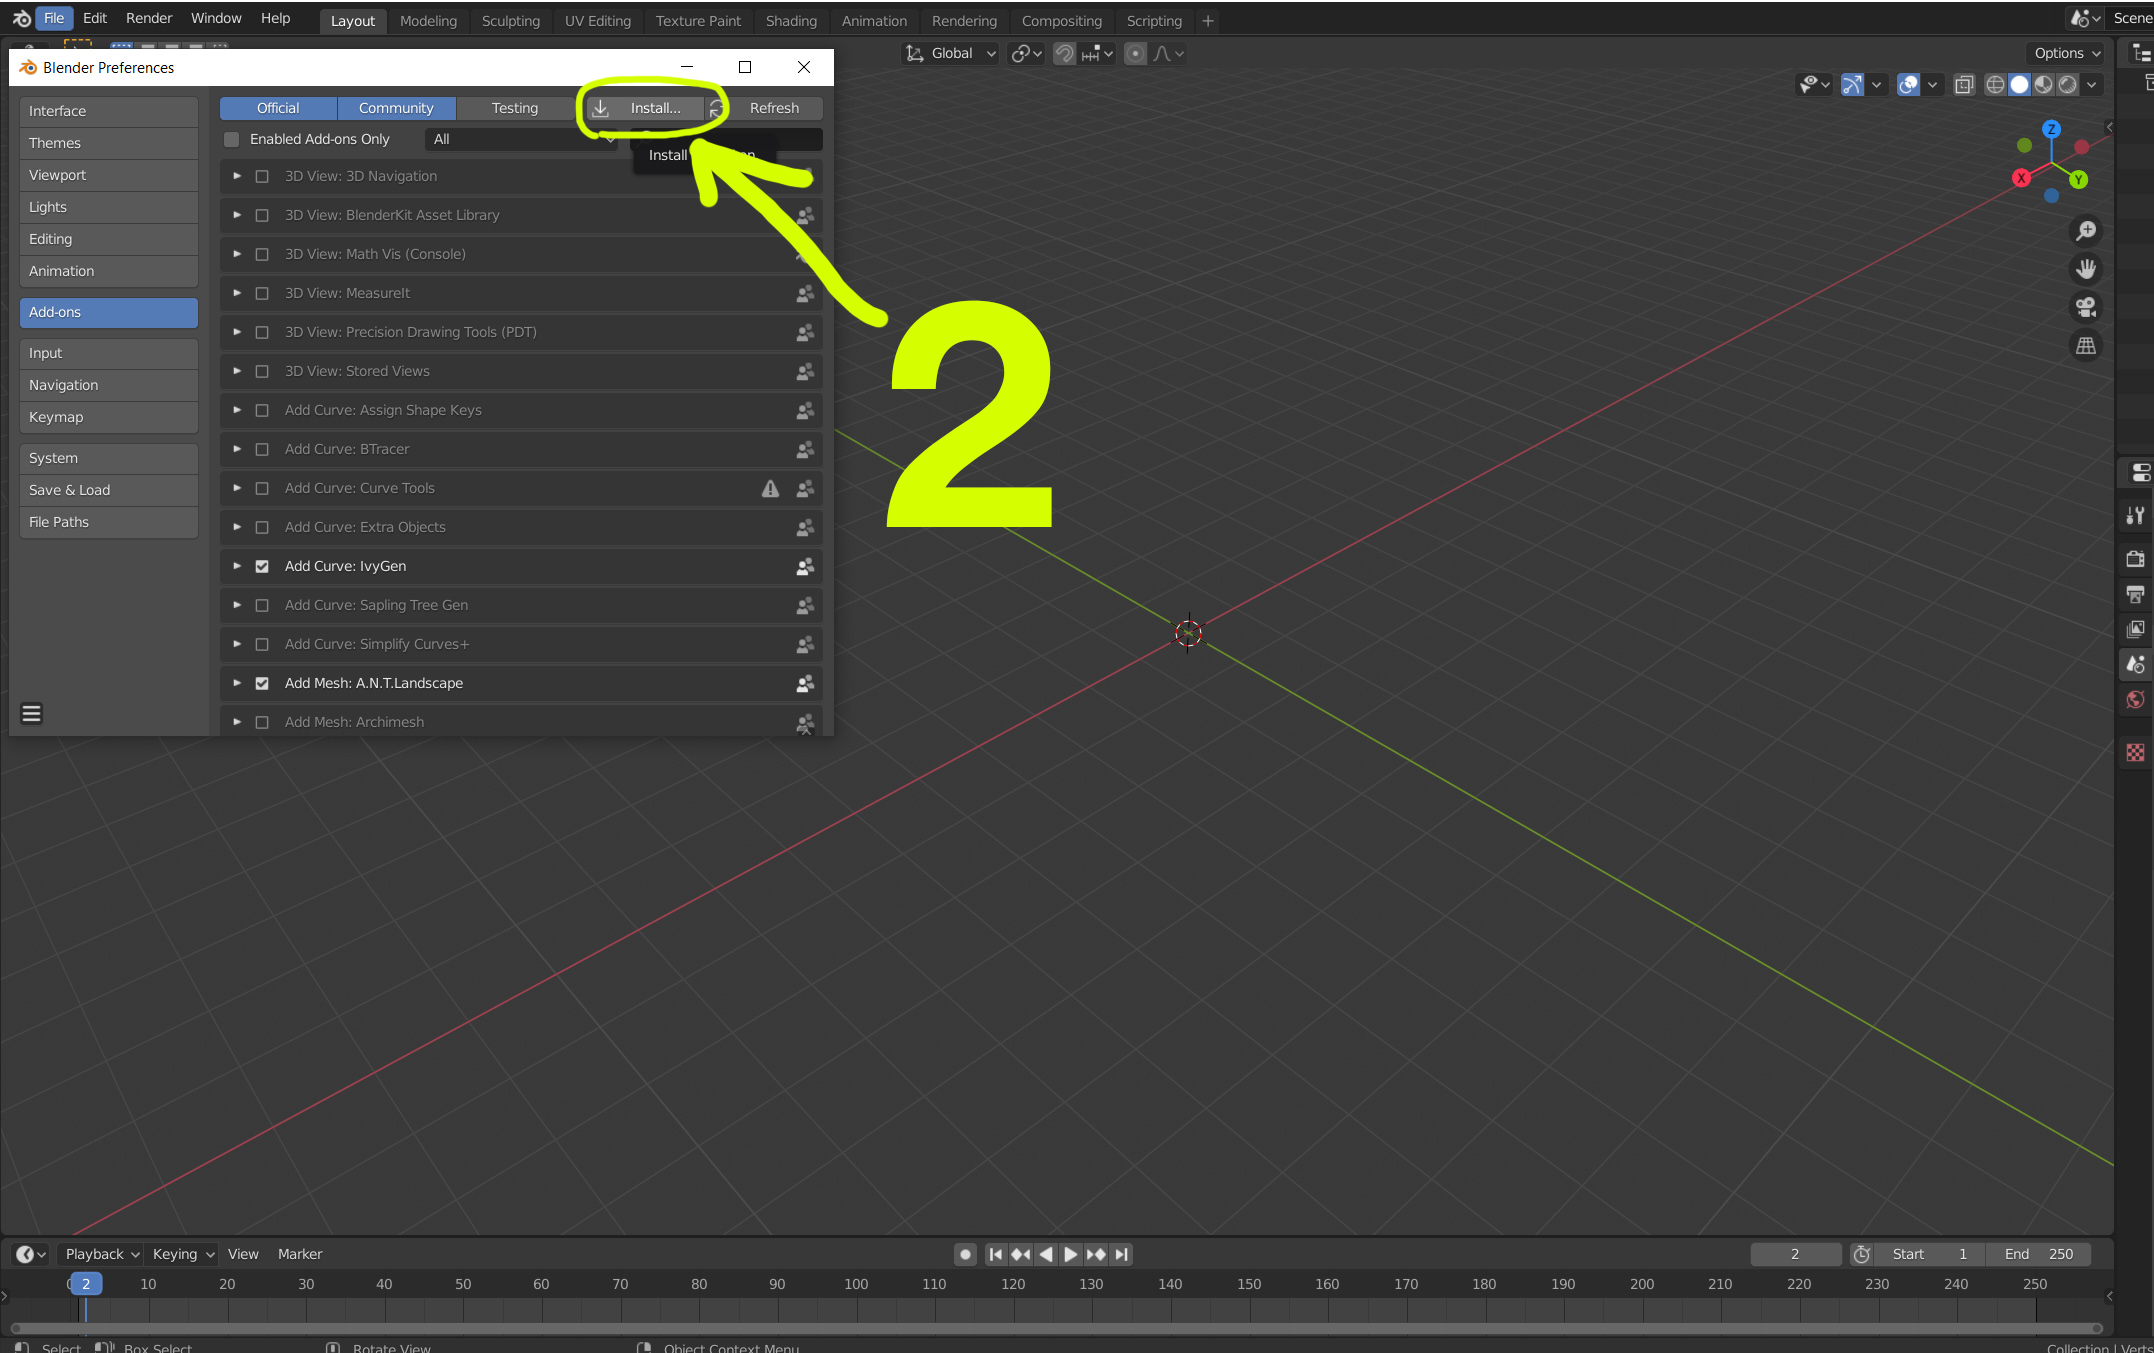Open the Playback dropdown in the timeline
This screenshot has height=1353, width=2154.
tap(101, 1254)
